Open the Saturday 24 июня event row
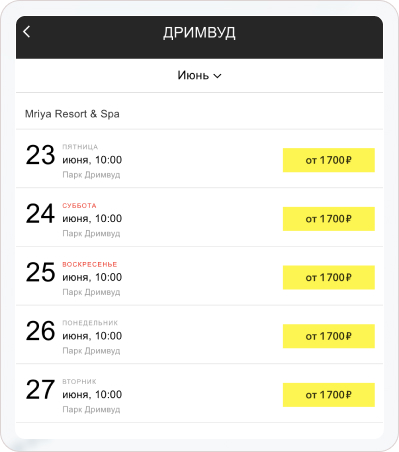Image resolution: width=399 pixels, height=452 pixels. coord(199,217)
